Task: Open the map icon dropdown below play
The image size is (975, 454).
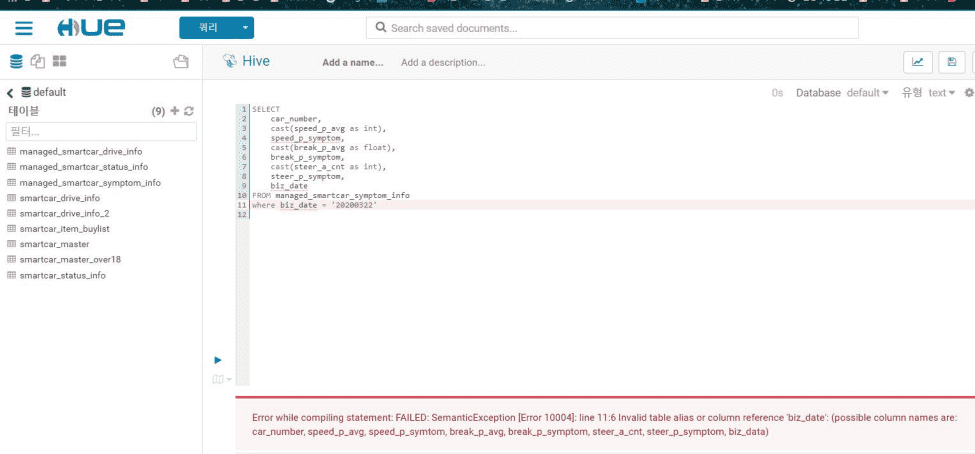Action: (x=221, y=379)
